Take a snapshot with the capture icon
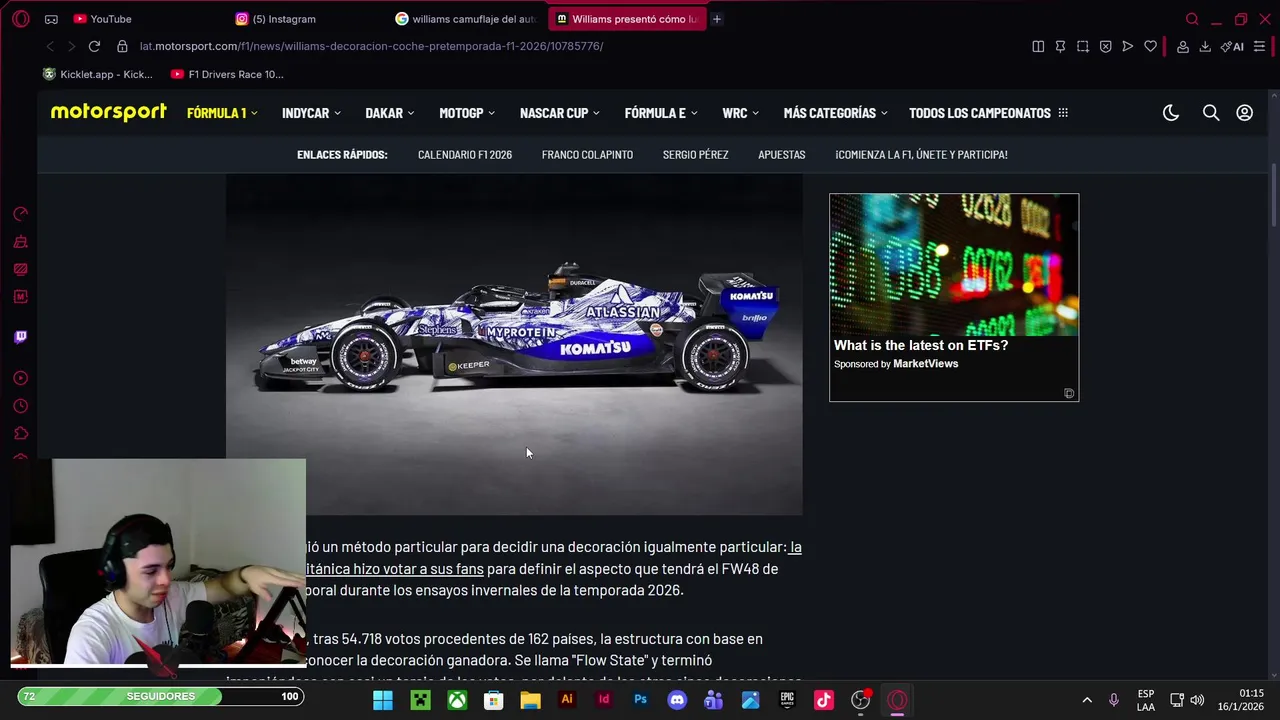 [x=1083, y=46]
